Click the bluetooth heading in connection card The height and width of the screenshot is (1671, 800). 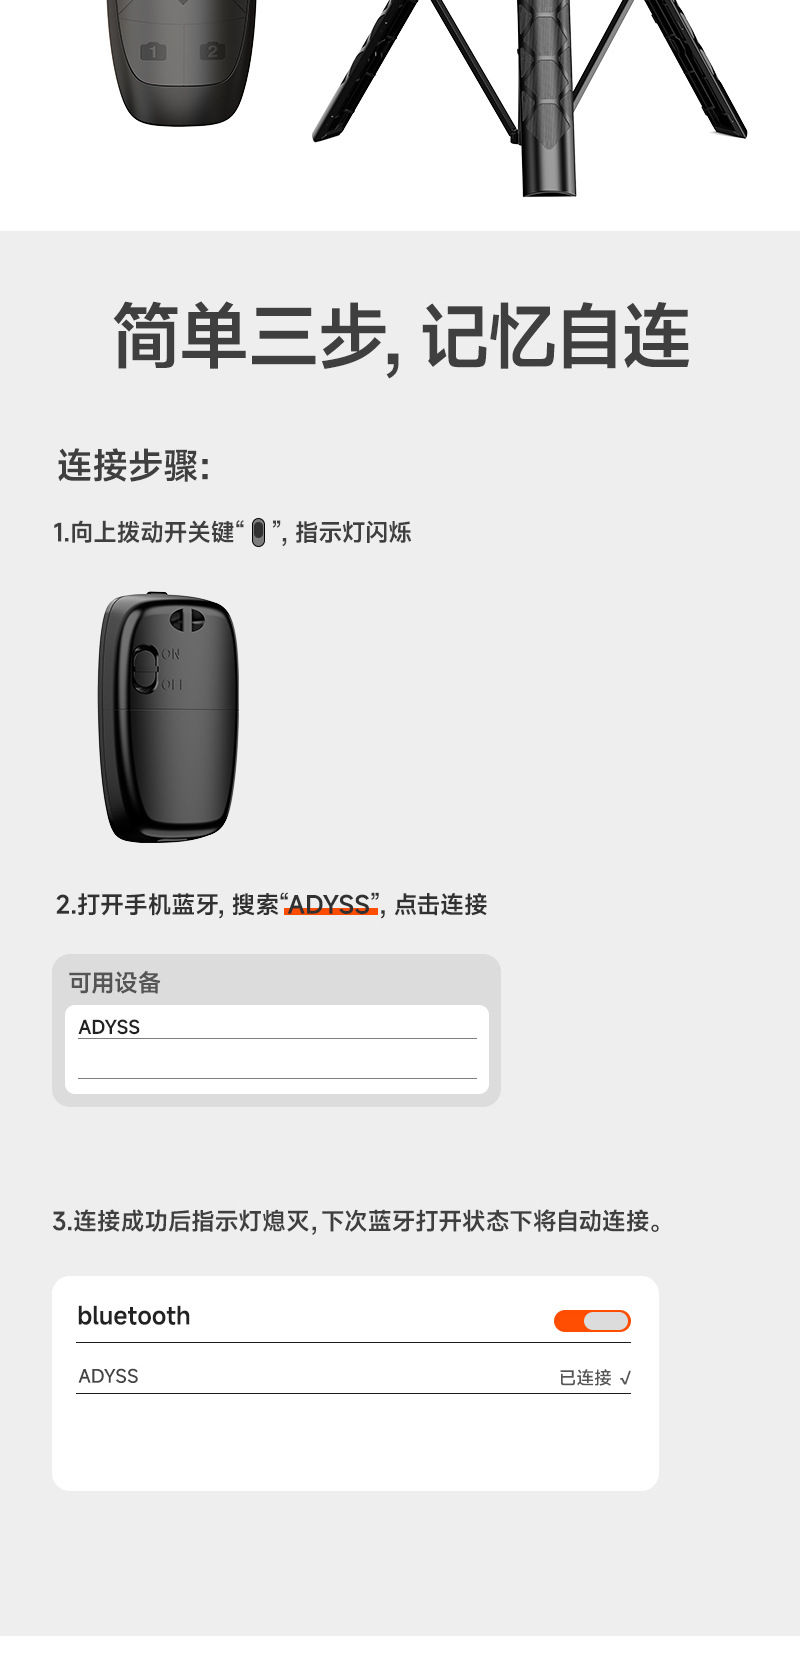(134, 1316)
